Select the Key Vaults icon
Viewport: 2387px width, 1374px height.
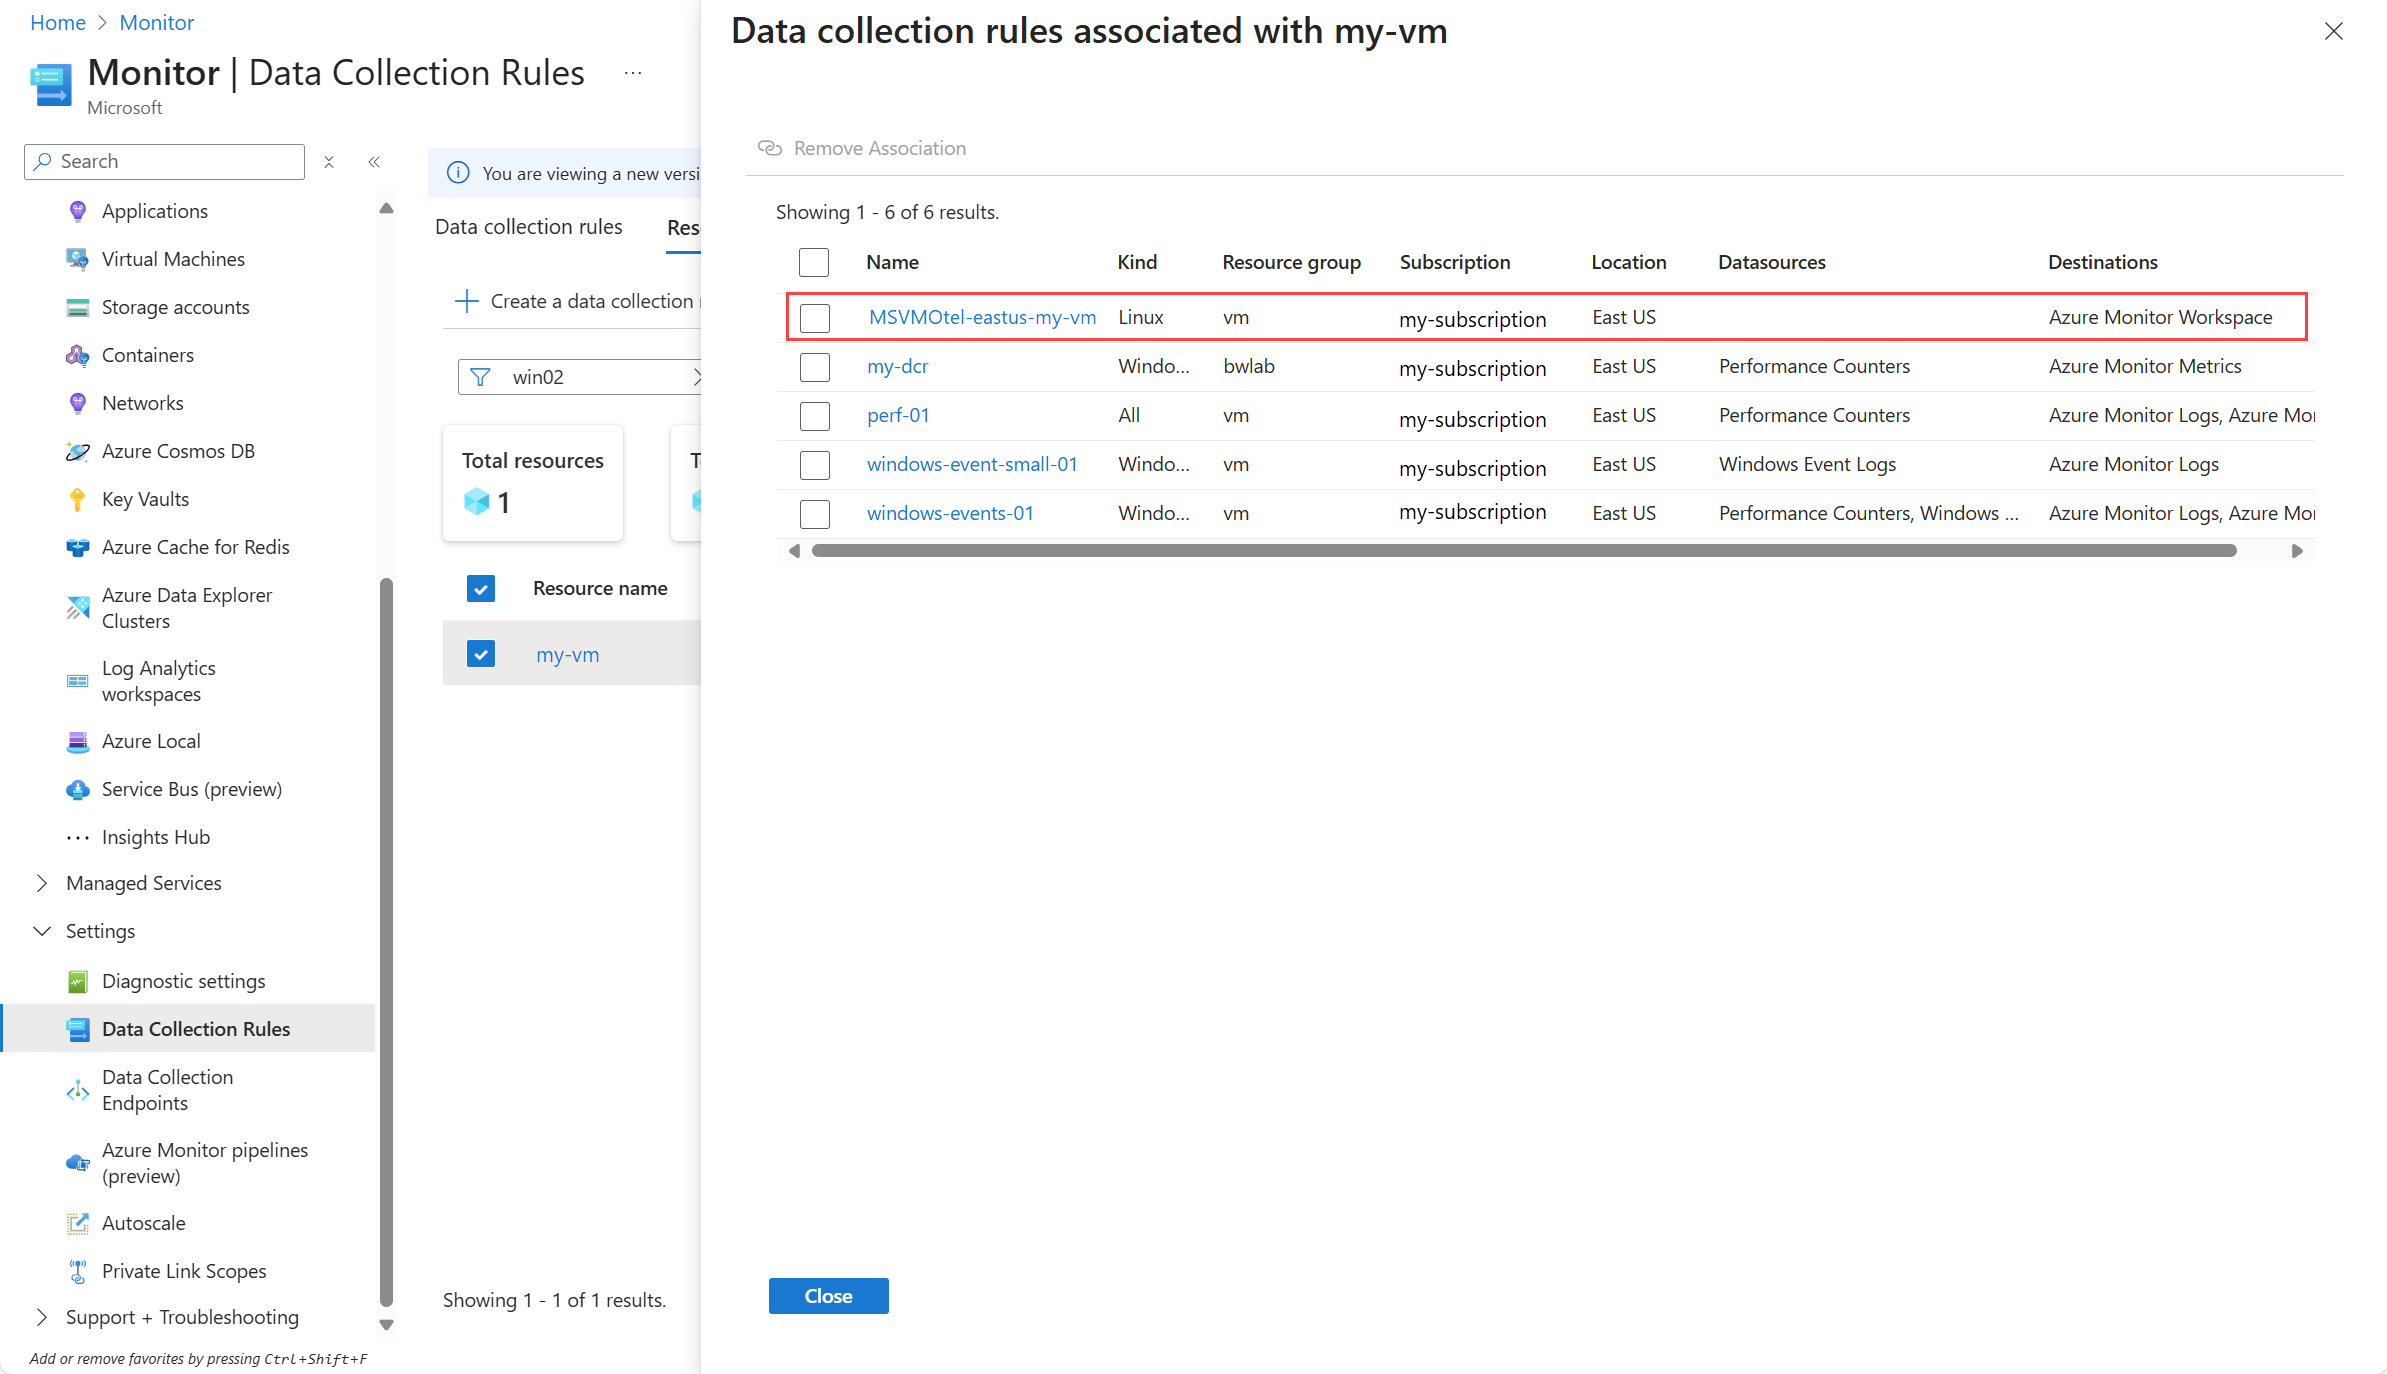77,499
